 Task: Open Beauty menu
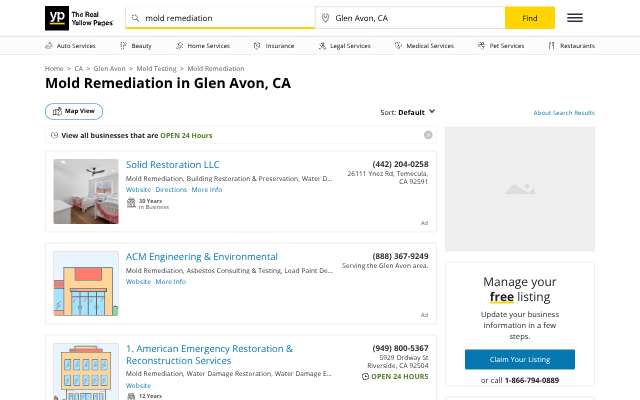click(136, 46)
